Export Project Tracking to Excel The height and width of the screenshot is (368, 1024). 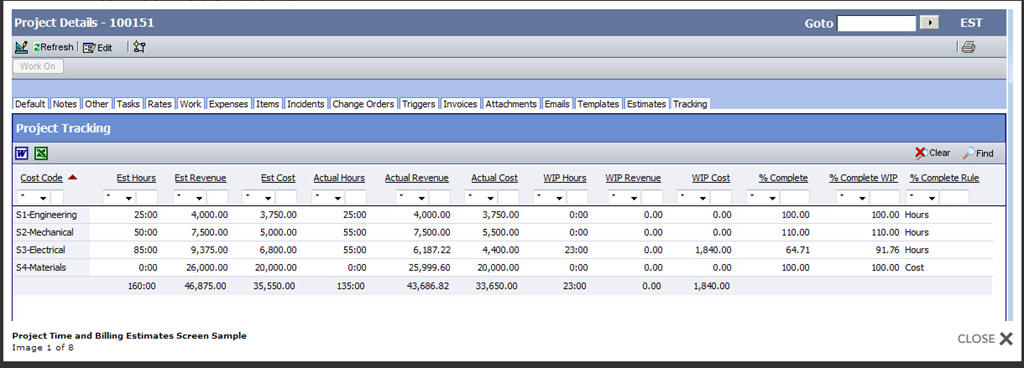(x=40, y=153)
